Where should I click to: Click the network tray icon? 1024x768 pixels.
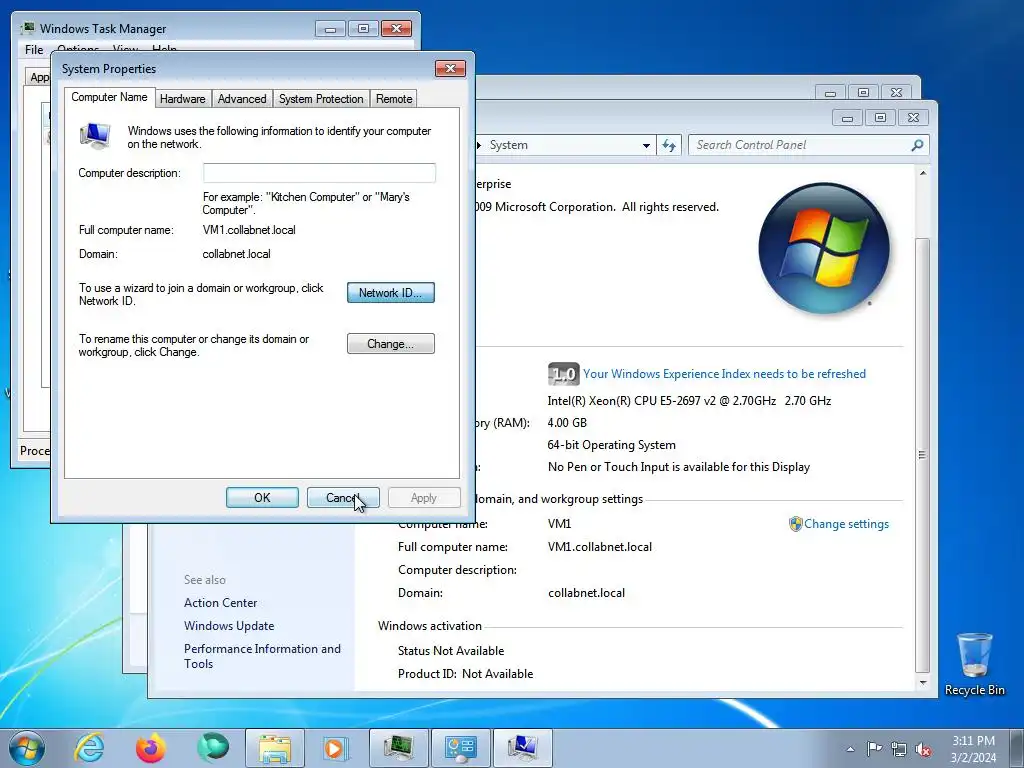coord(899,749)
